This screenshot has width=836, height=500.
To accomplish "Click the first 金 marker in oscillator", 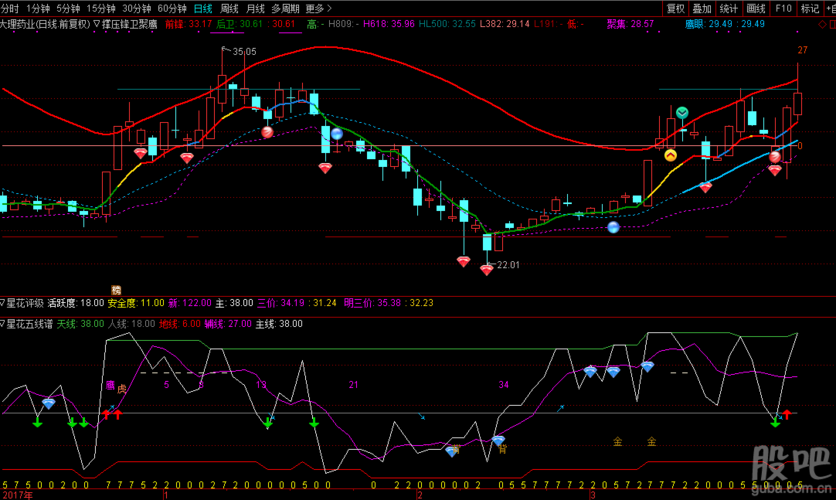I will click(617, 441).
